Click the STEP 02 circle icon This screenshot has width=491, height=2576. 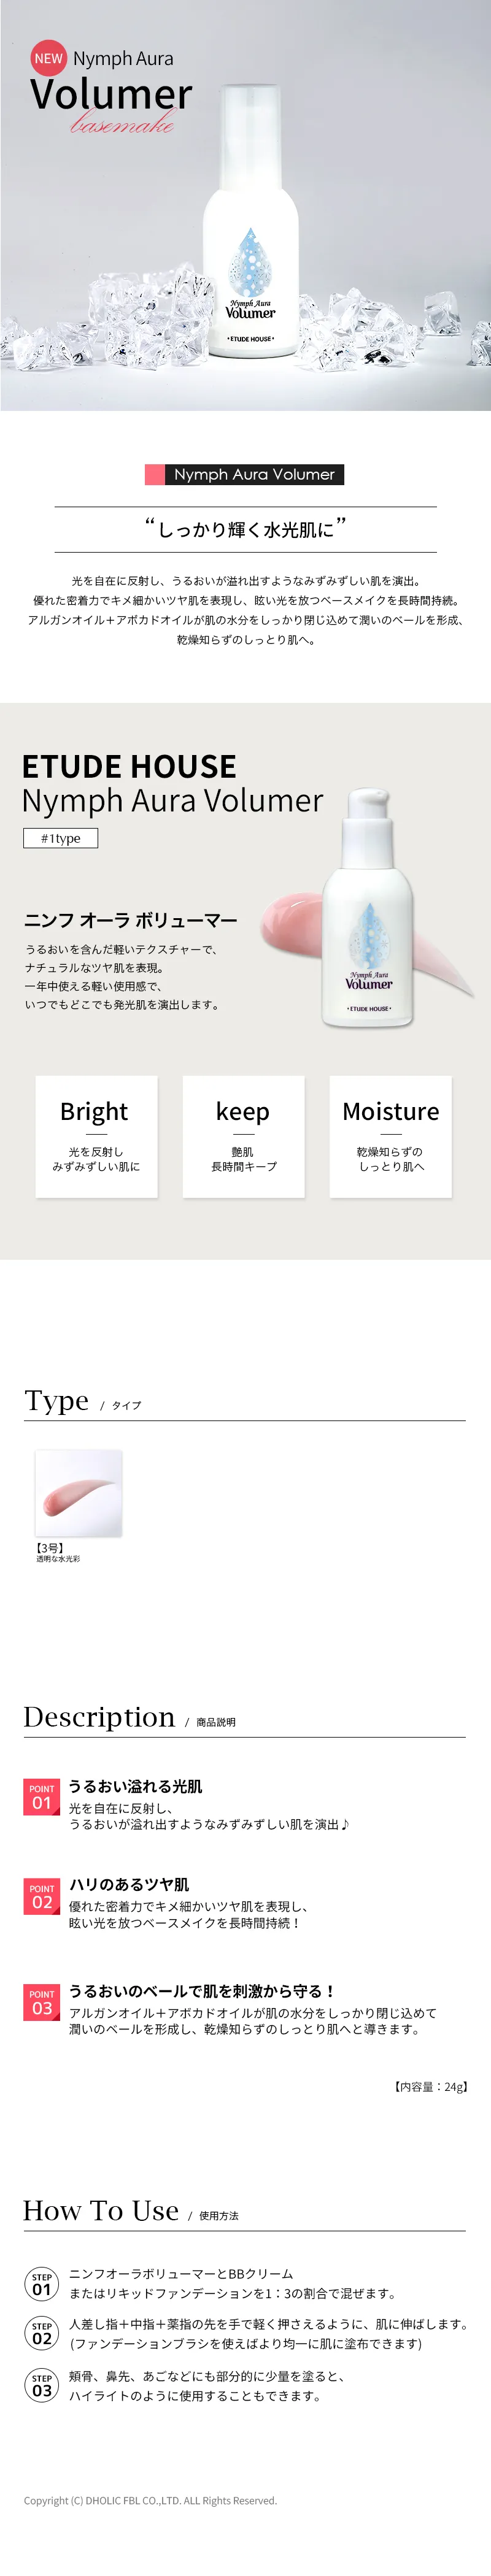(x=42, y=2334)
